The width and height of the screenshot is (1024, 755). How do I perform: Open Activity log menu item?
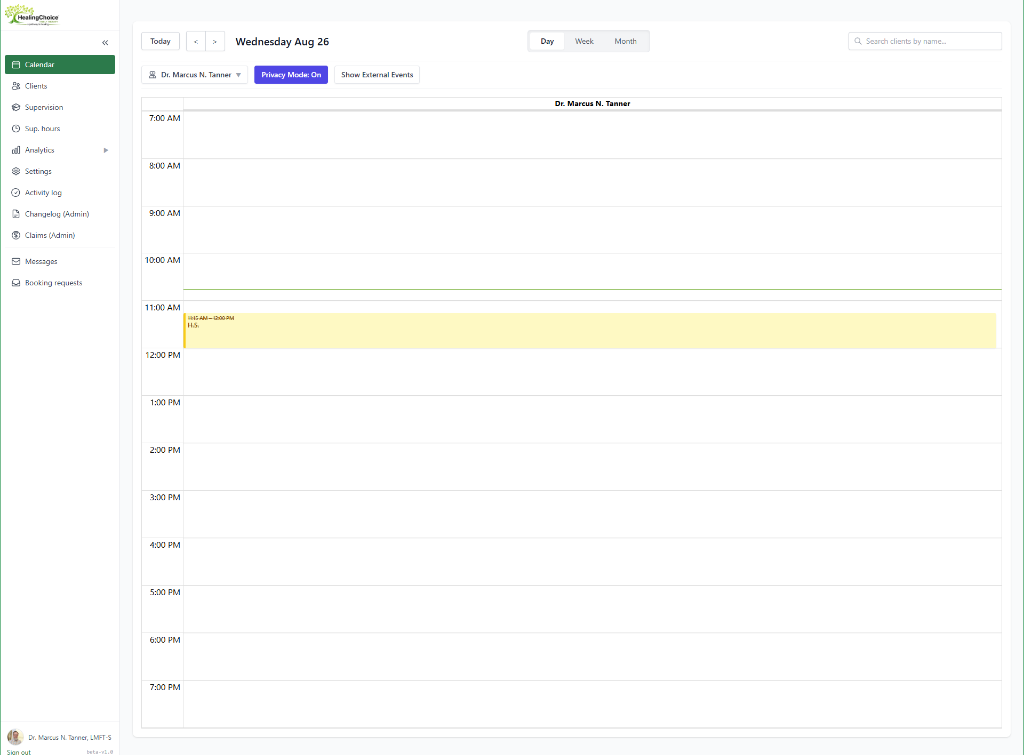tap(60, 193)
